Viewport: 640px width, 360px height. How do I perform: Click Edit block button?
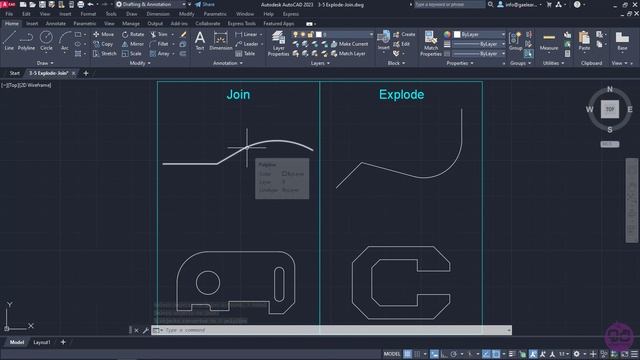click(402, 44)
